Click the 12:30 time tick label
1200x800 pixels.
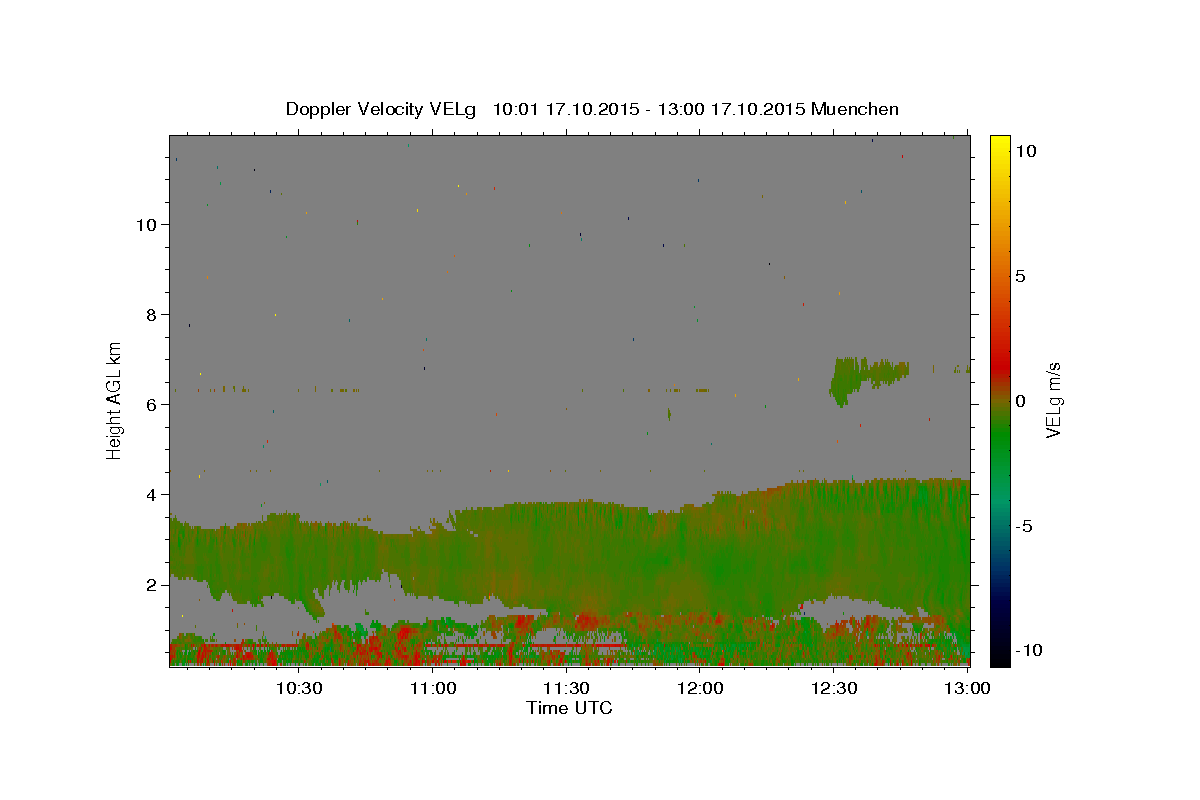834,688
